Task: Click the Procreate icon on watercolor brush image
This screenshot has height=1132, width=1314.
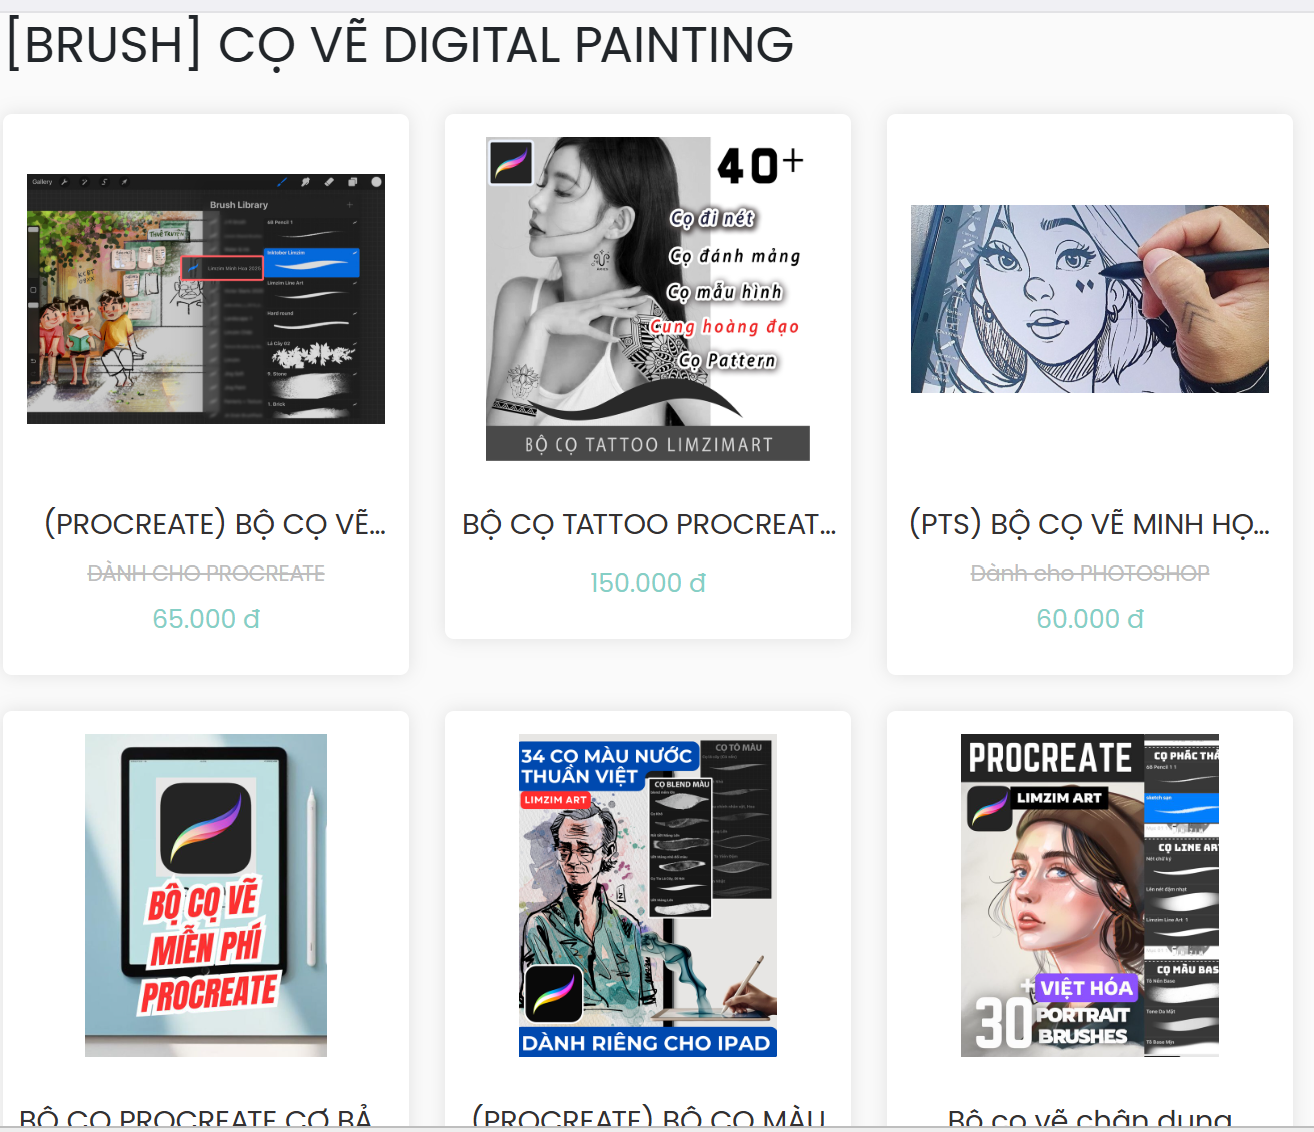Action: (x=554, y=994)
